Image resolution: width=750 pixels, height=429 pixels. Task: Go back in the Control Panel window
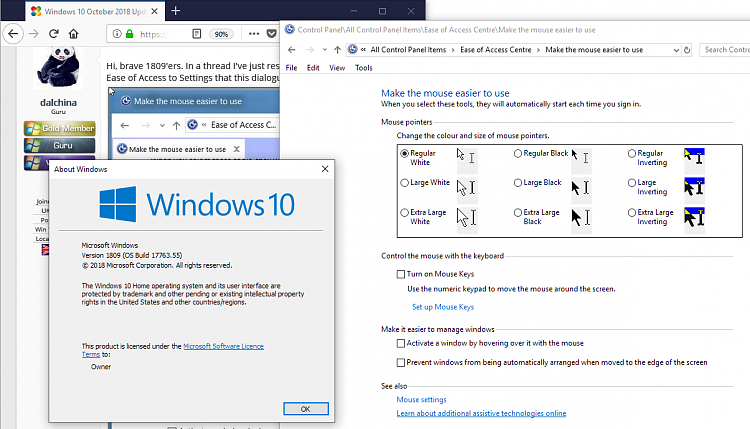tap(291, 50)
